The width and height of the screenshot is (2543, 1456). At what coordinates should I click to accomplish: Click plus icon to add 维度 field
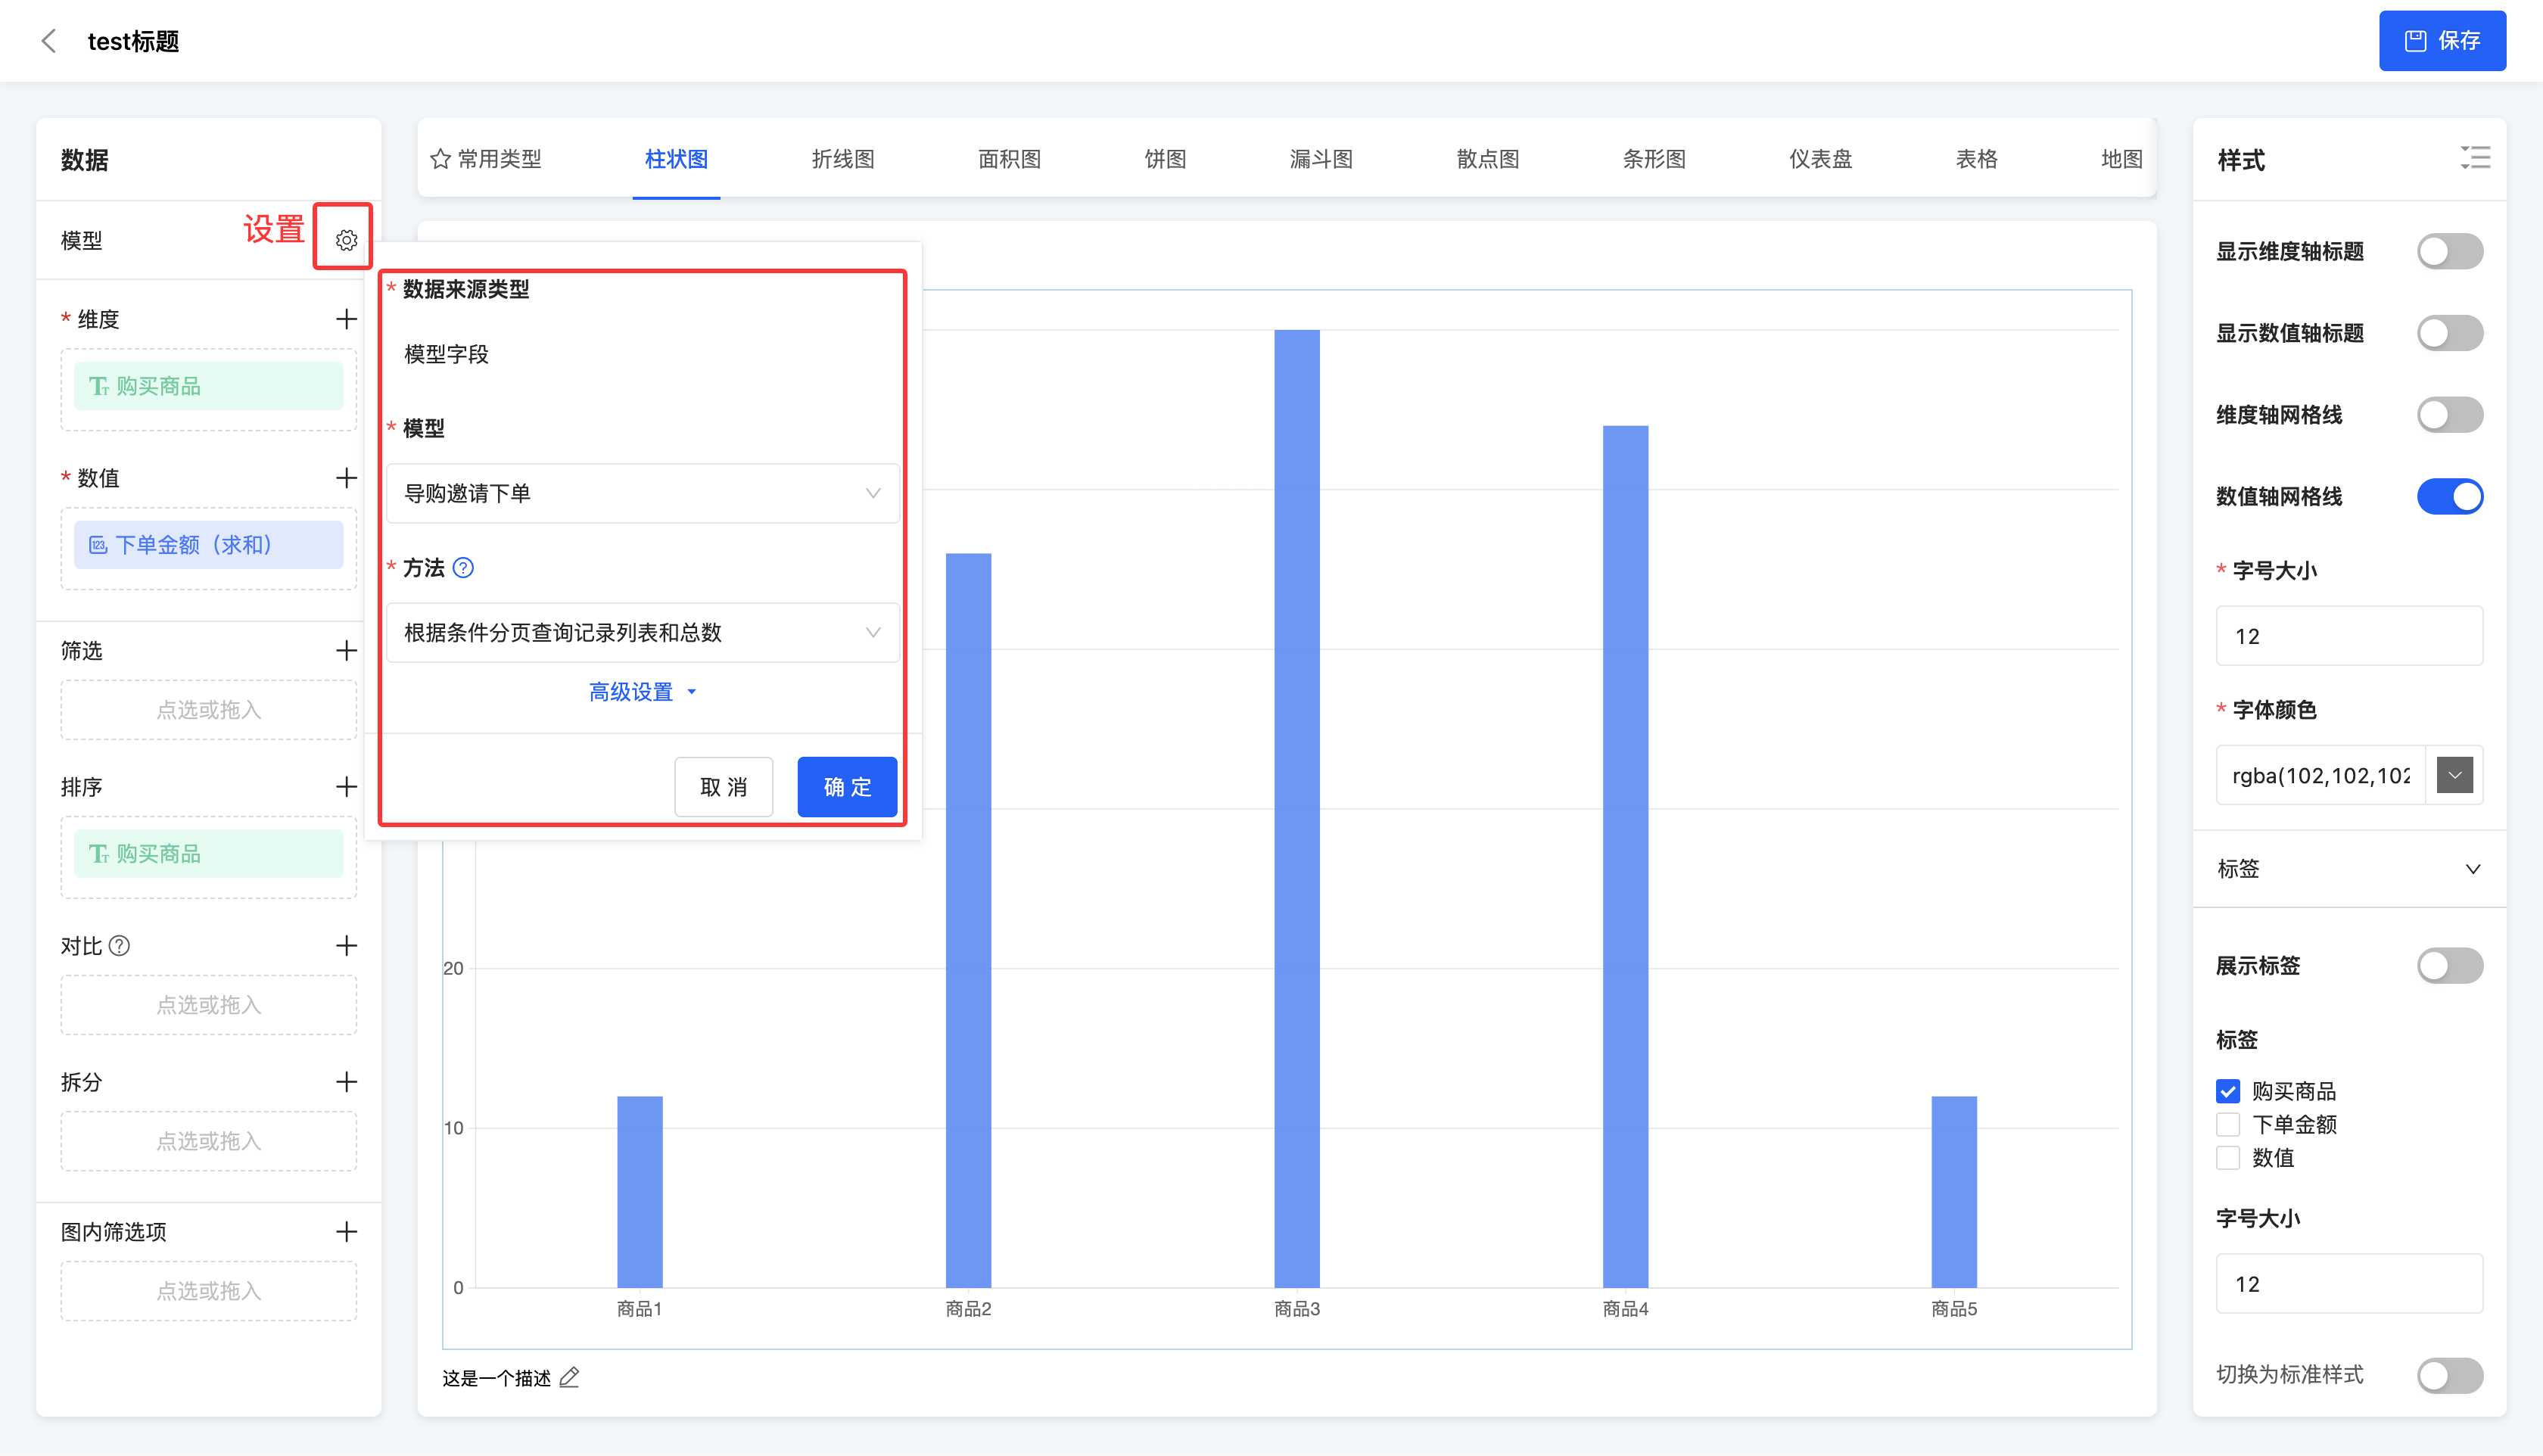346,319
